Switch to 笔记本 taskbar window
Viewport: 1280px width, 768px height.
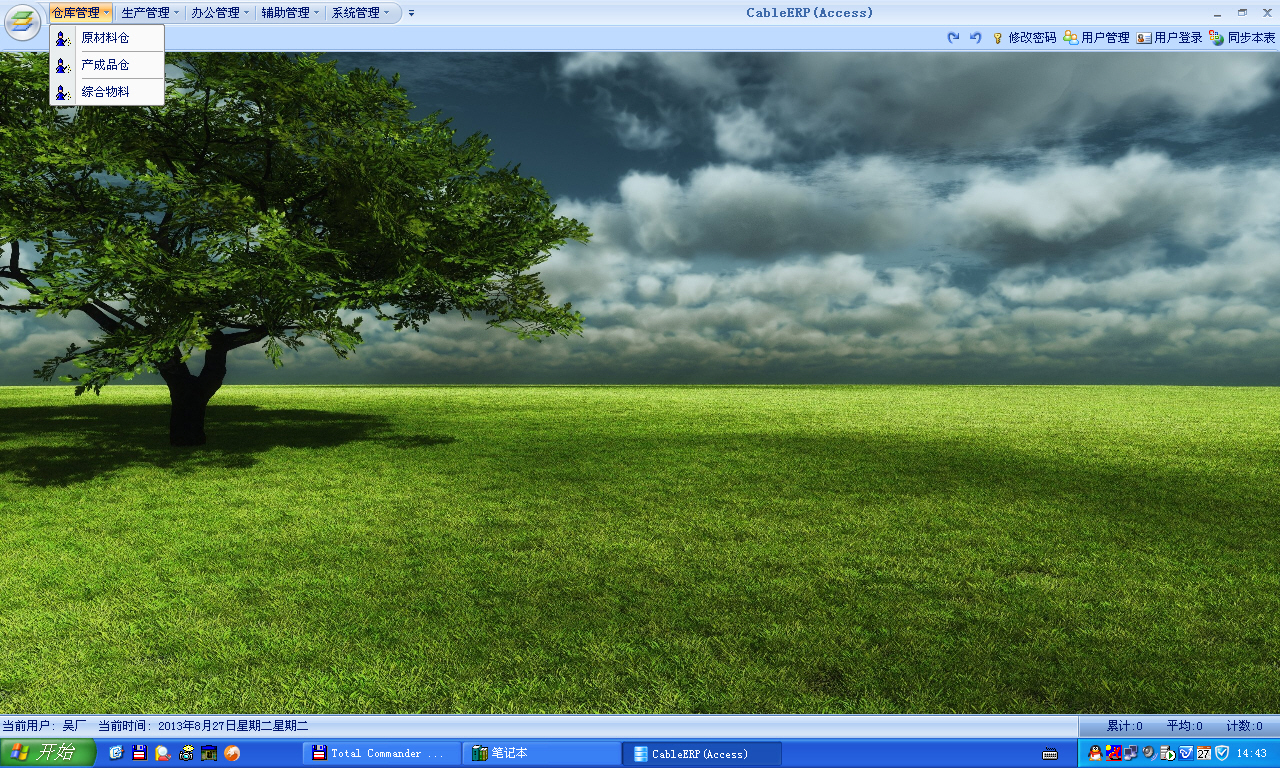[541, 753]
